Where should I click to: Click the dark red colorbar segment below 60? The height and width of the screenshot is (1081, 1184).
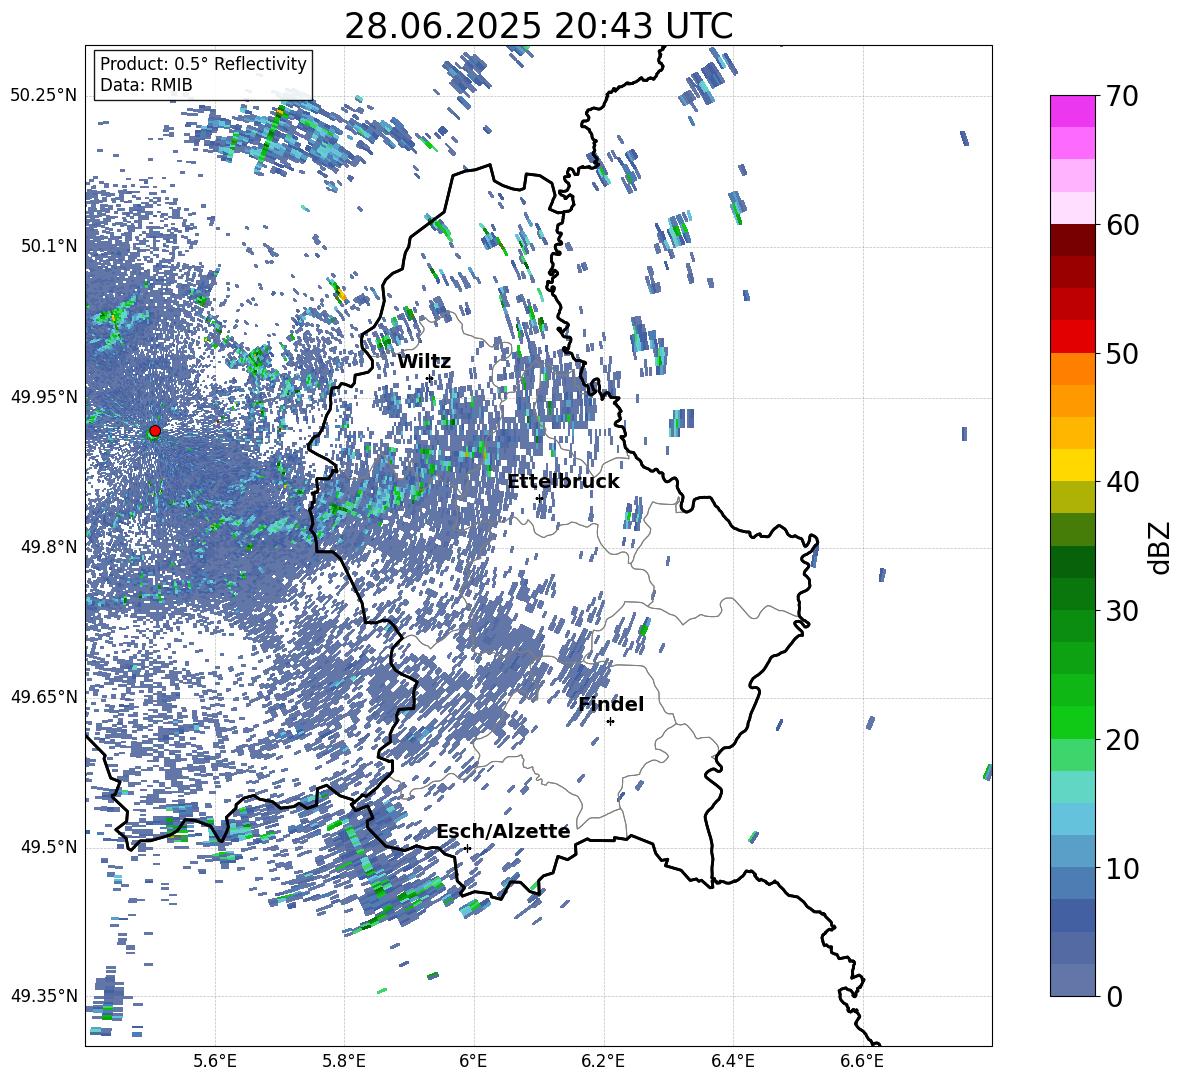click(1072, 240)
